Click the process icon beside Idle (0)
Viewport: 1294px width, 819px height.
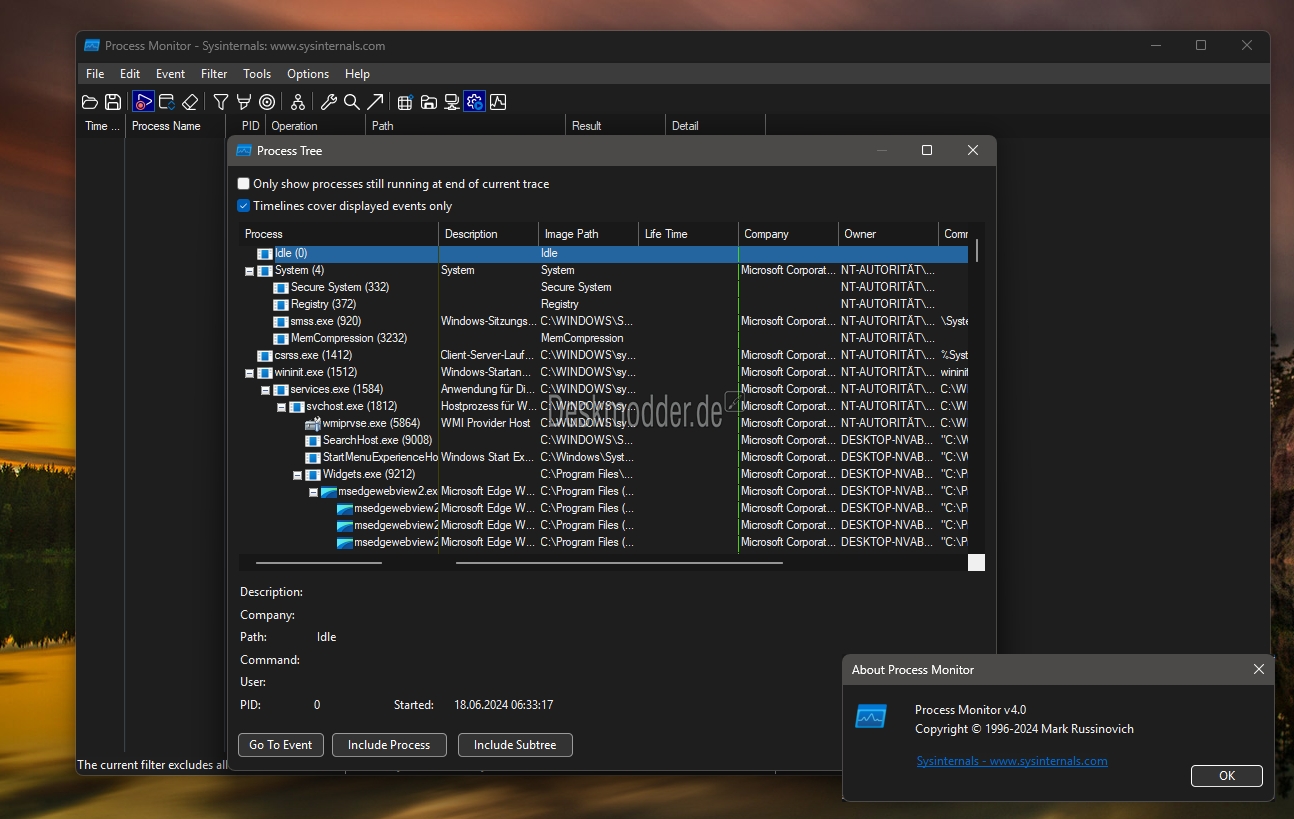coord(265,254)
